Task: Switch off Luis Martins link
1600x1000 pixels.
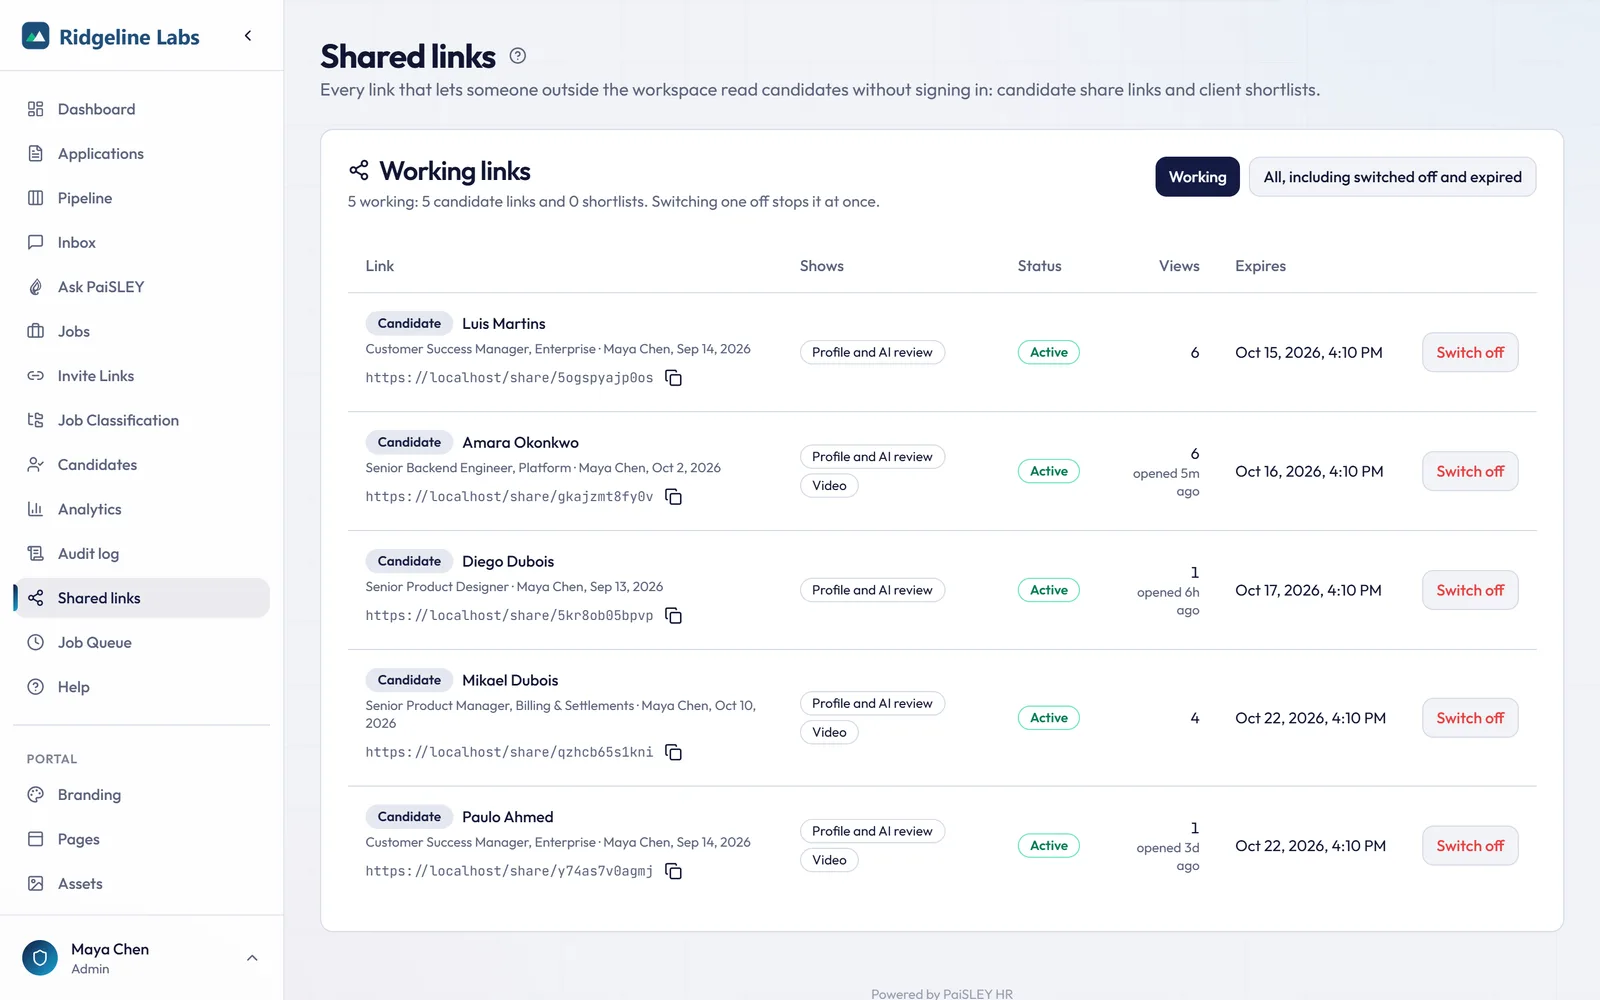Action: point(1470,352)
